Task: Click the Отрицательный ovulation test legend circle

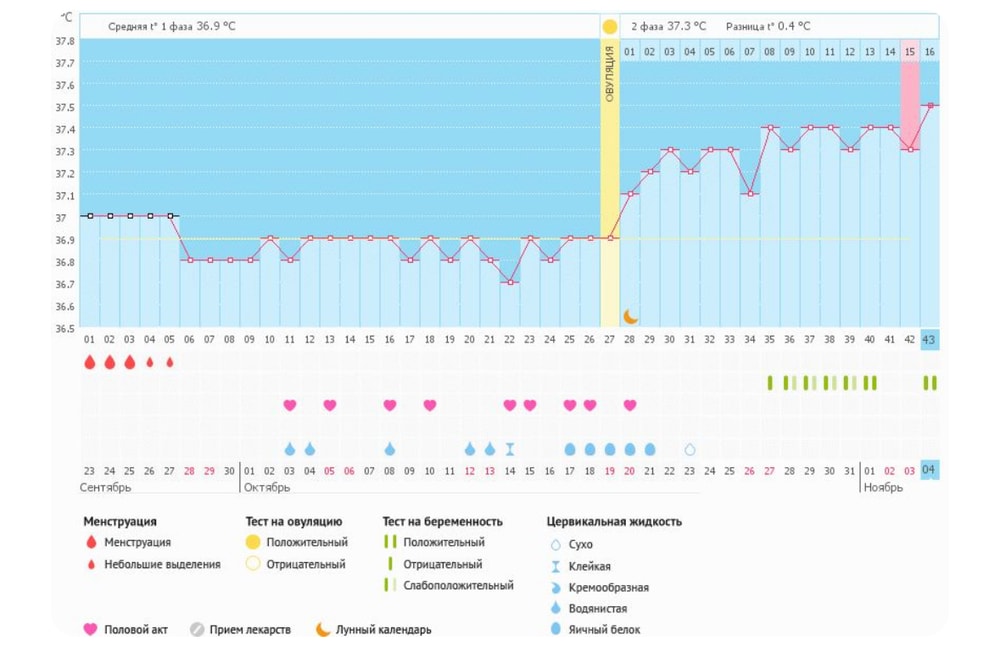Action: (x=253, y=564)
